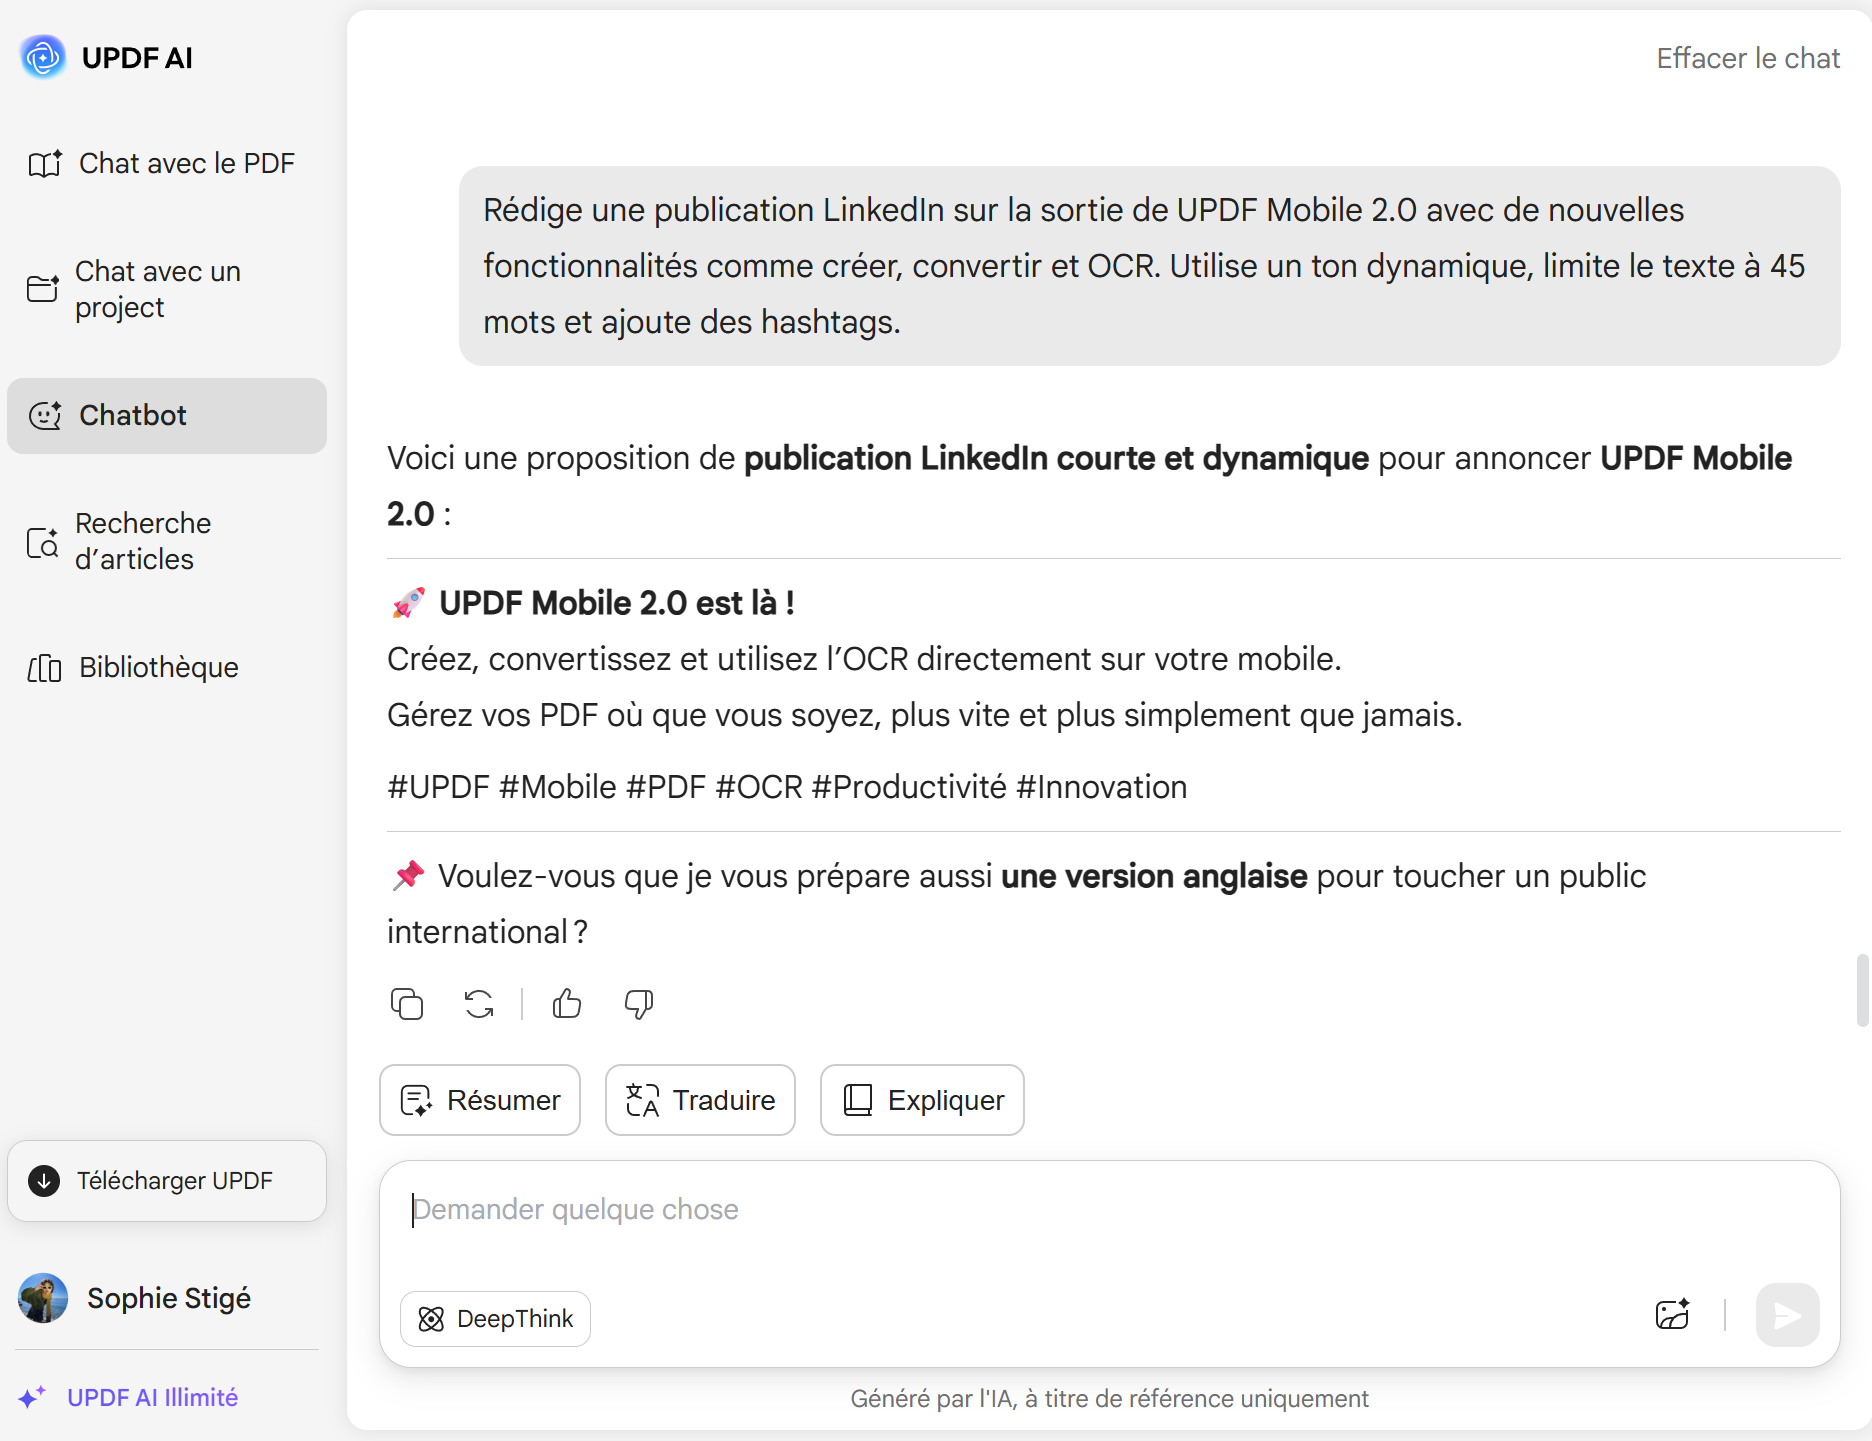The width and height of the screenshot is (1872, 1441).
Task: Click the library books icon
Action: tap(44, 668)
